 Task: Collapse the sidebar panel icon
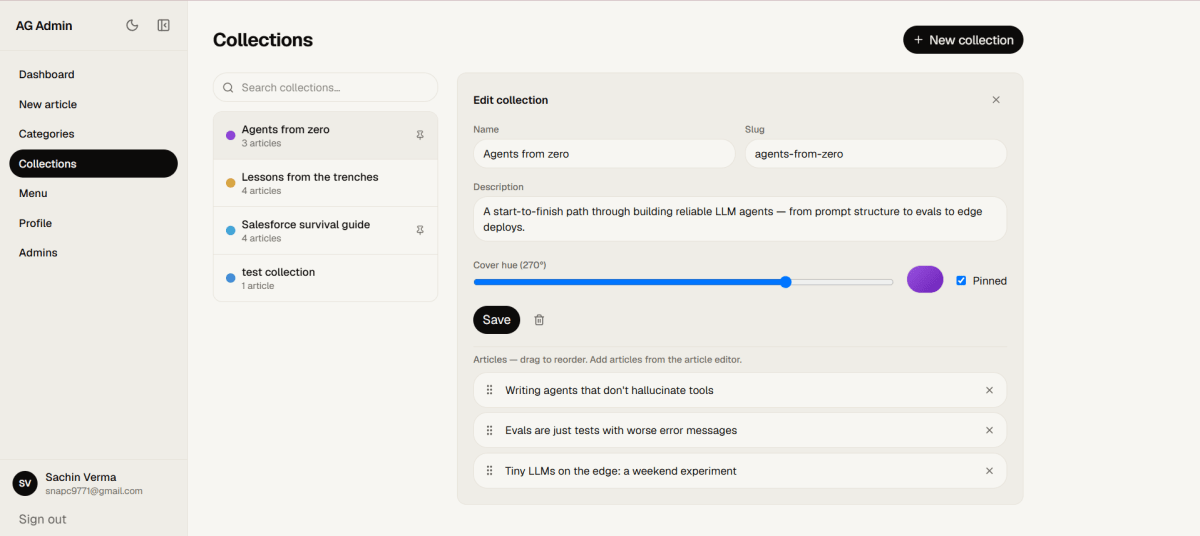point(164,25)
